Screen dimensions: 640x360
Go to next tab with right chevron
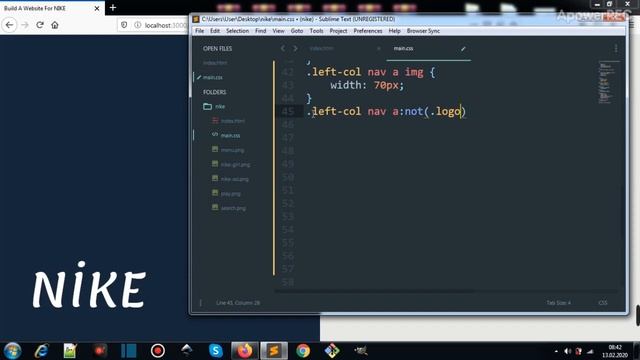295,49
